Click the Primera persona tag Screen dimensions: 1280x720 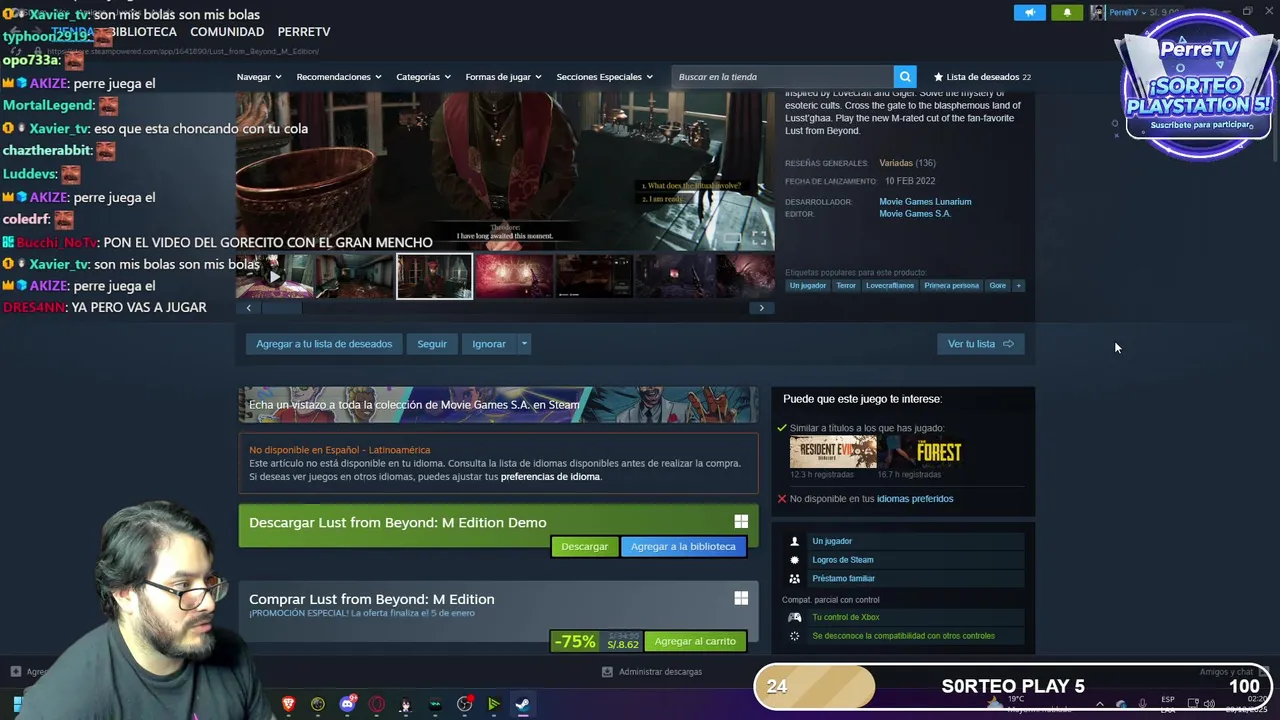coord(952,286)
